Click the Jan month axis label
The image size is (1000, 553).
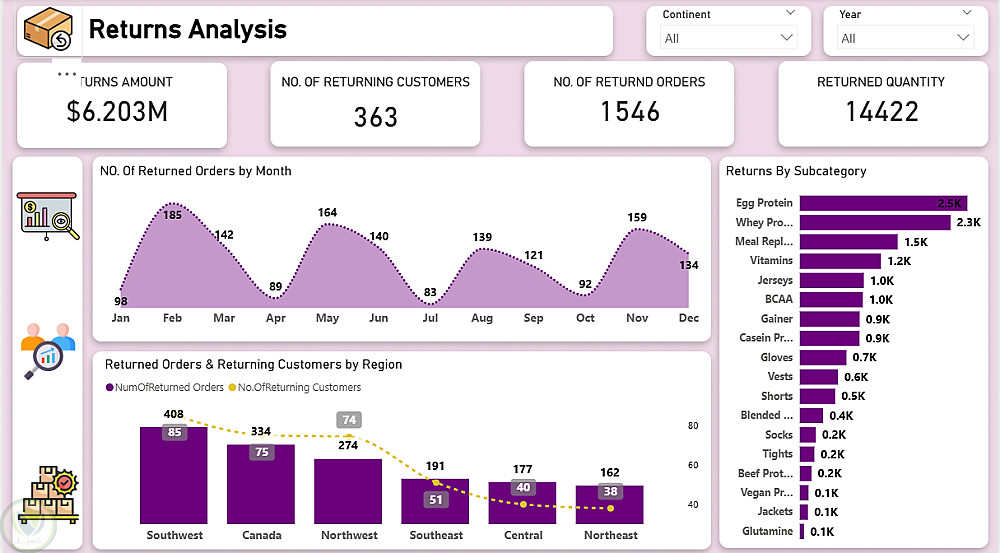tap(121, 318)
